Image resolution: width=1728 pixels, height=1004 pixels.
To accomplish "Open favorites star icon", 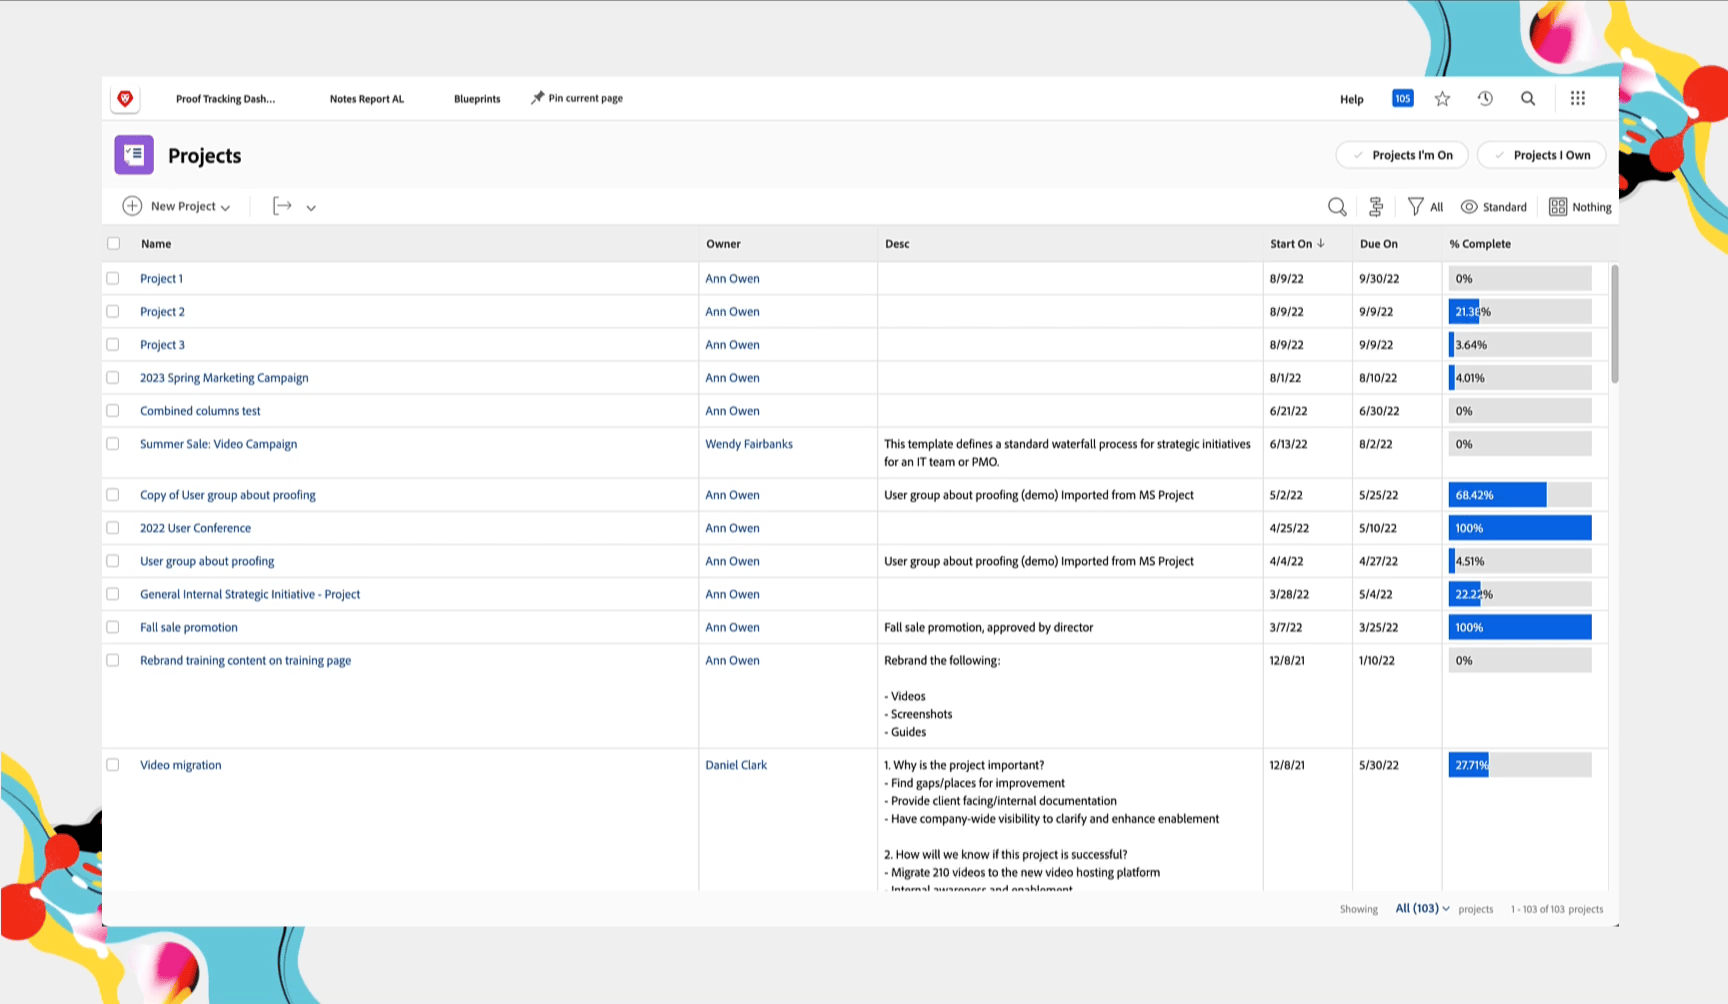I will tap(1442, 98).
